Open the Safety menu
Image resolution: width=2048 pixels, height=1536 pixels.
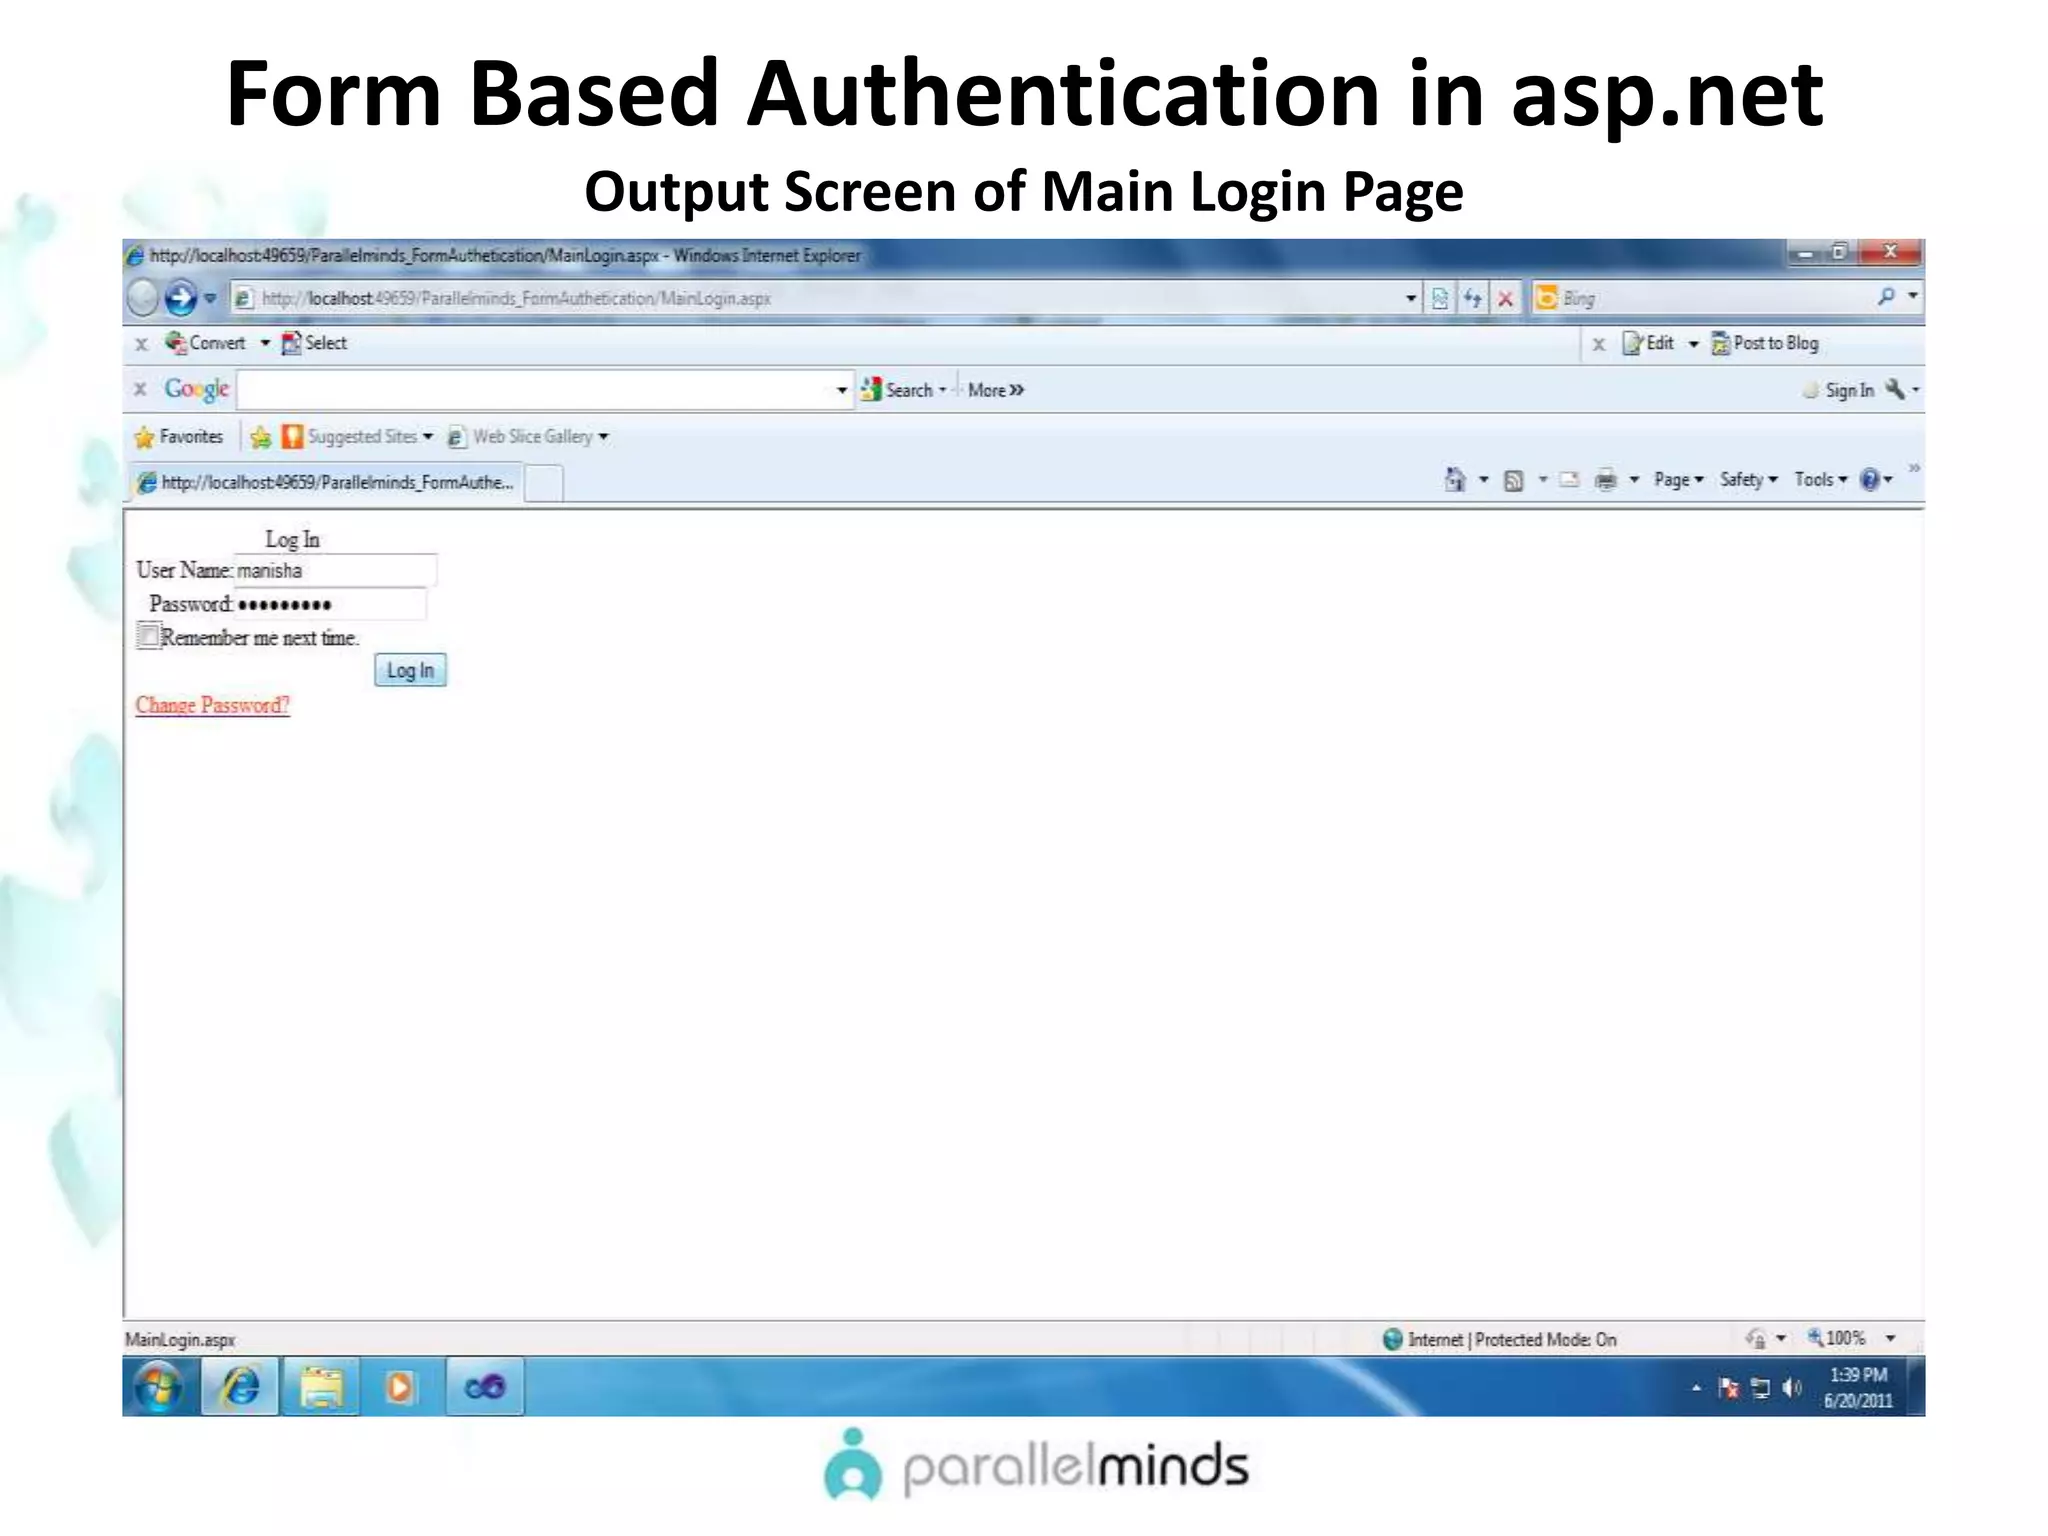pyautogui.click(x=1747, y=480)
